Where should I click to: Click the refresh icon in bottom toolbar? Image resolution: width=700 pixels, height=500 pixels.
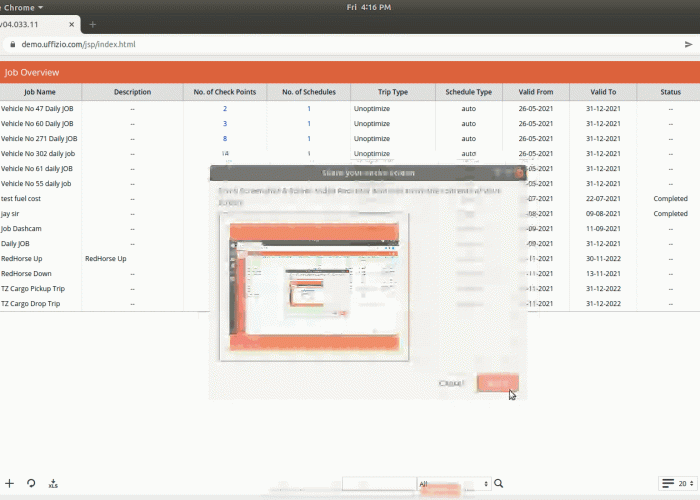tap(31, 483)
